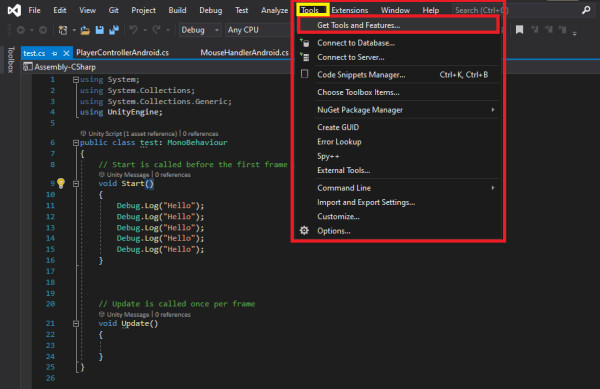Open the Debug menu

click(210, 10)
